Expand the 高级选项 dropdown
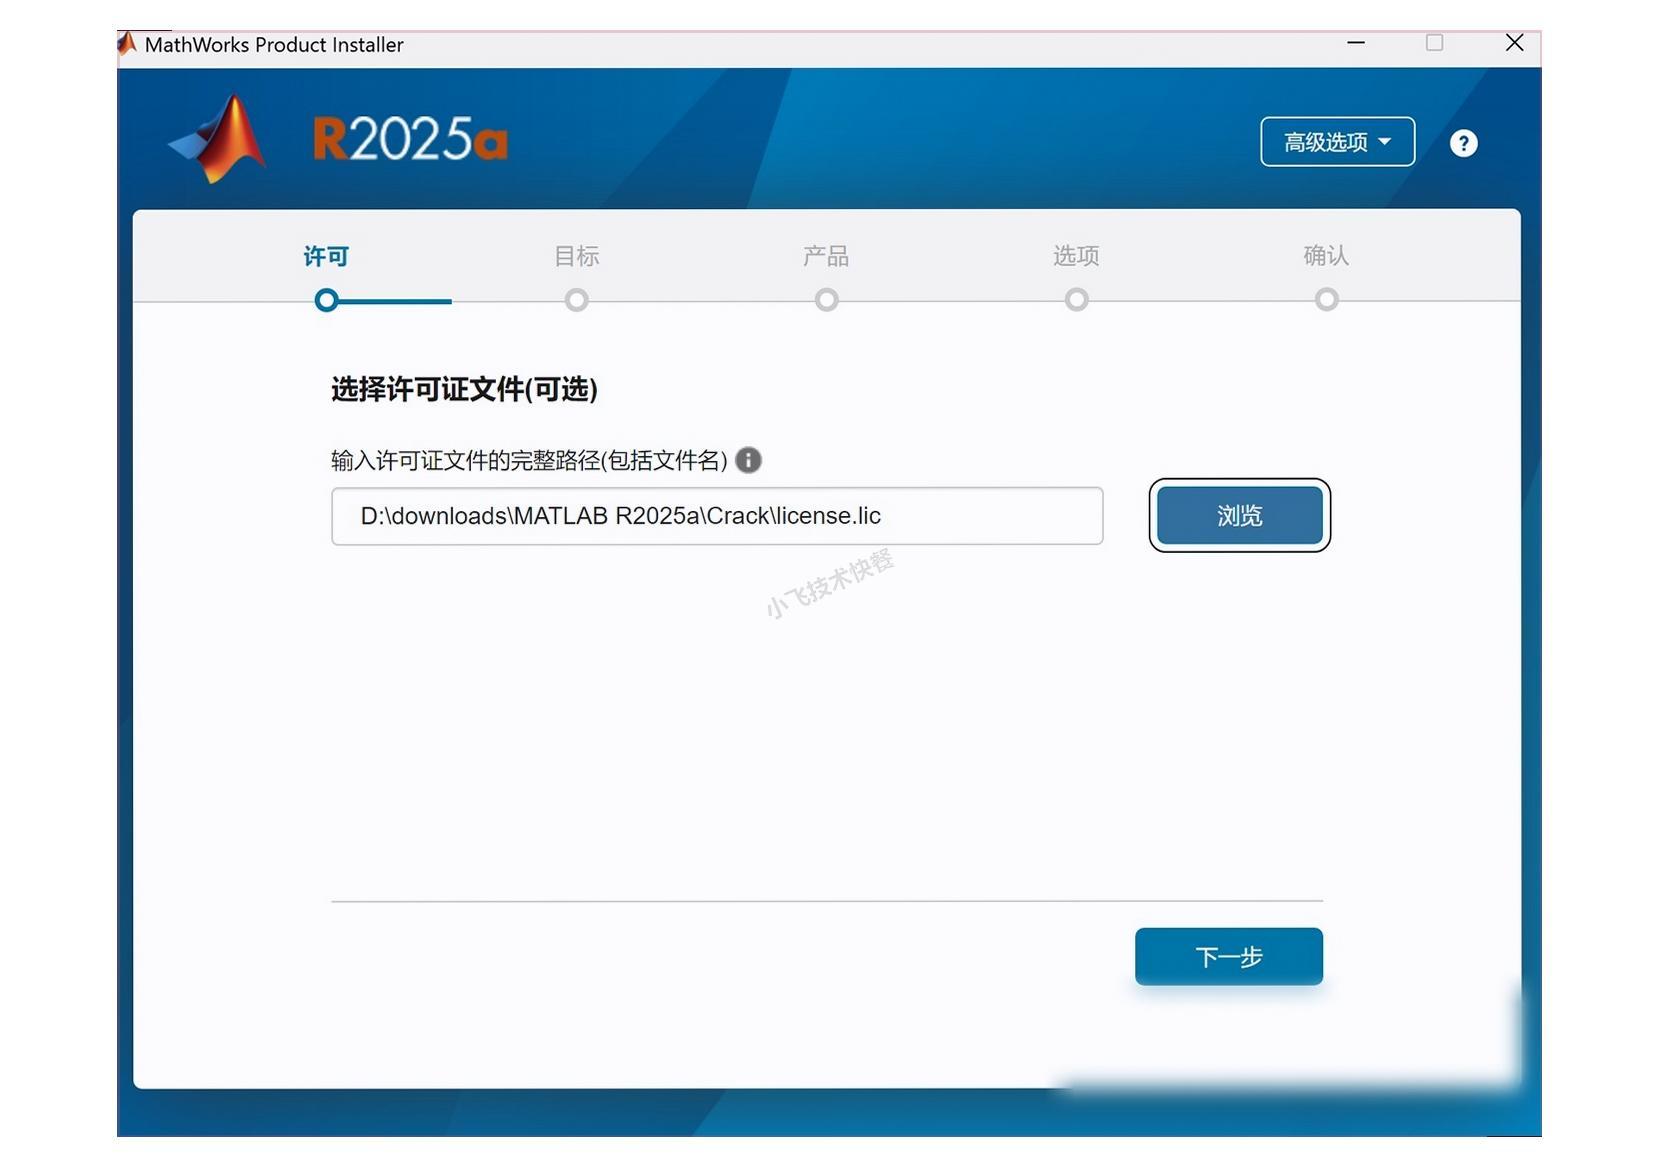This screenshot has height=1167, width=1659. [x=1337, y=142]
